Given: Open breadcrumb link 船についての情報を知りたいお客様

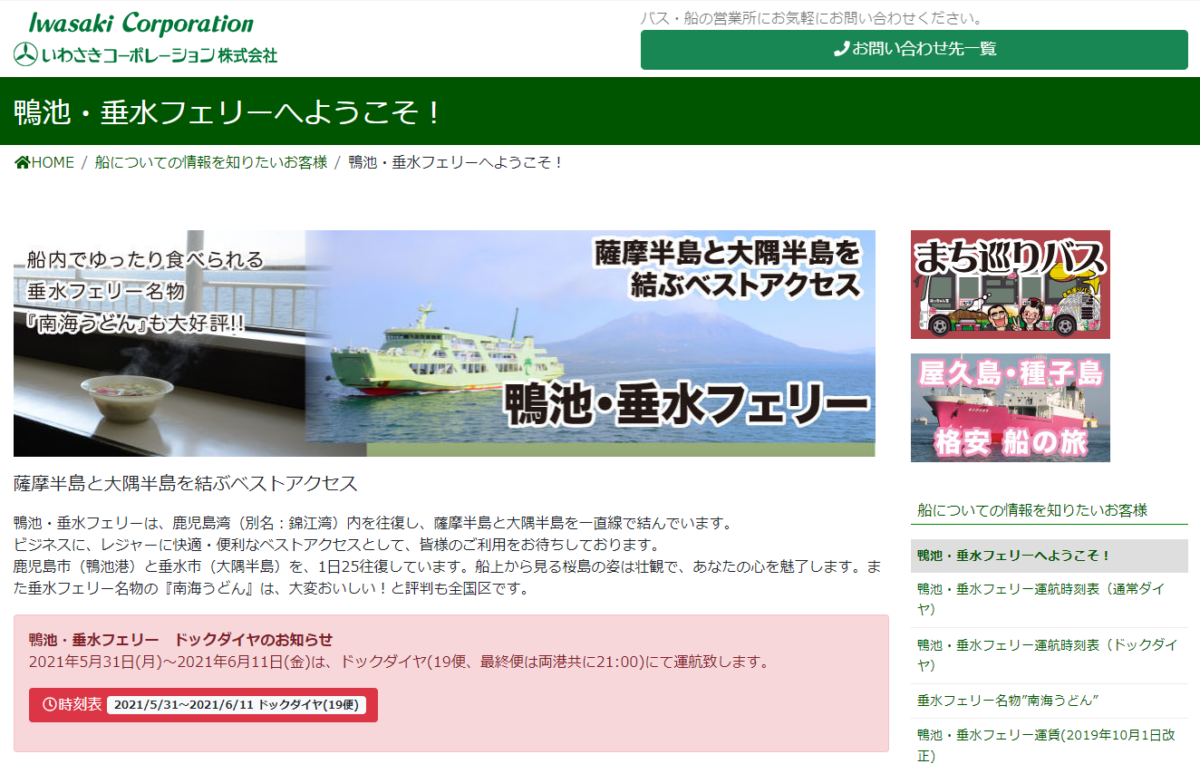Looking at the screenshot, I should click(x=211, y=162).
